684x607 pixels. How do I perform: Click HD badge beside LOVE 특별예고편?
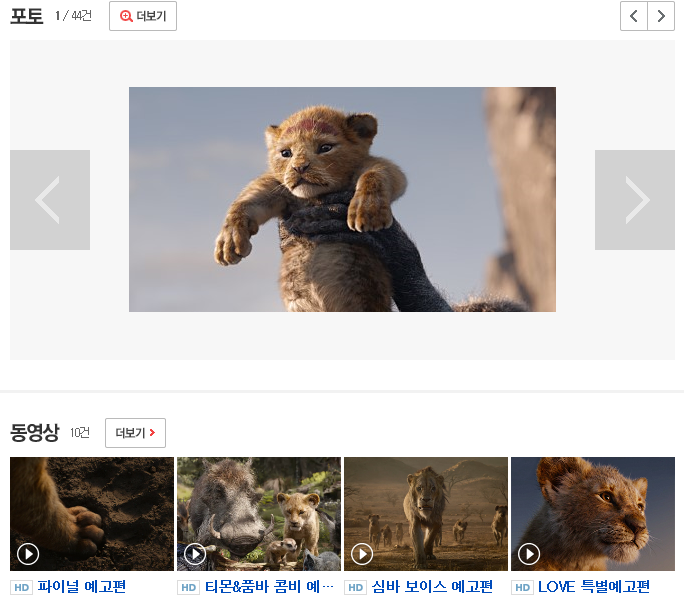point(523,587)
